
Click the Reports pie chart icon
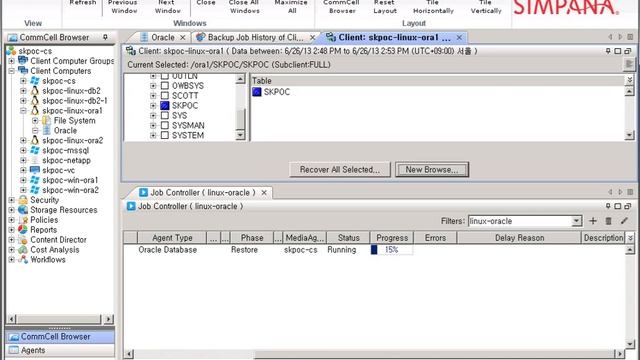click(x=23, y=230)
